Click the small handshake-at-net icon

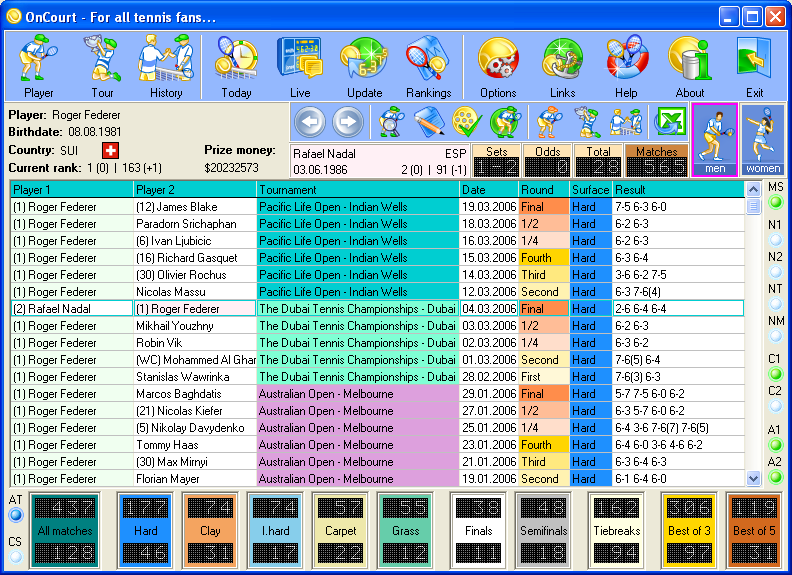click(x=625, y=122)
